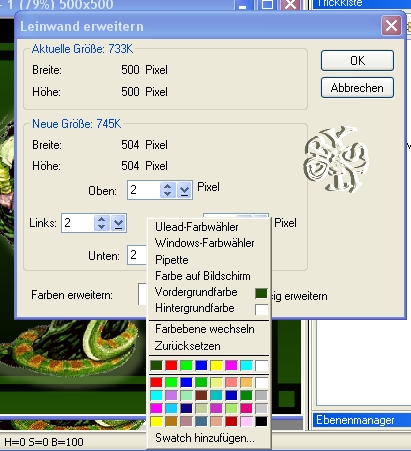Click the Links pixel input field

pos(78,223)
